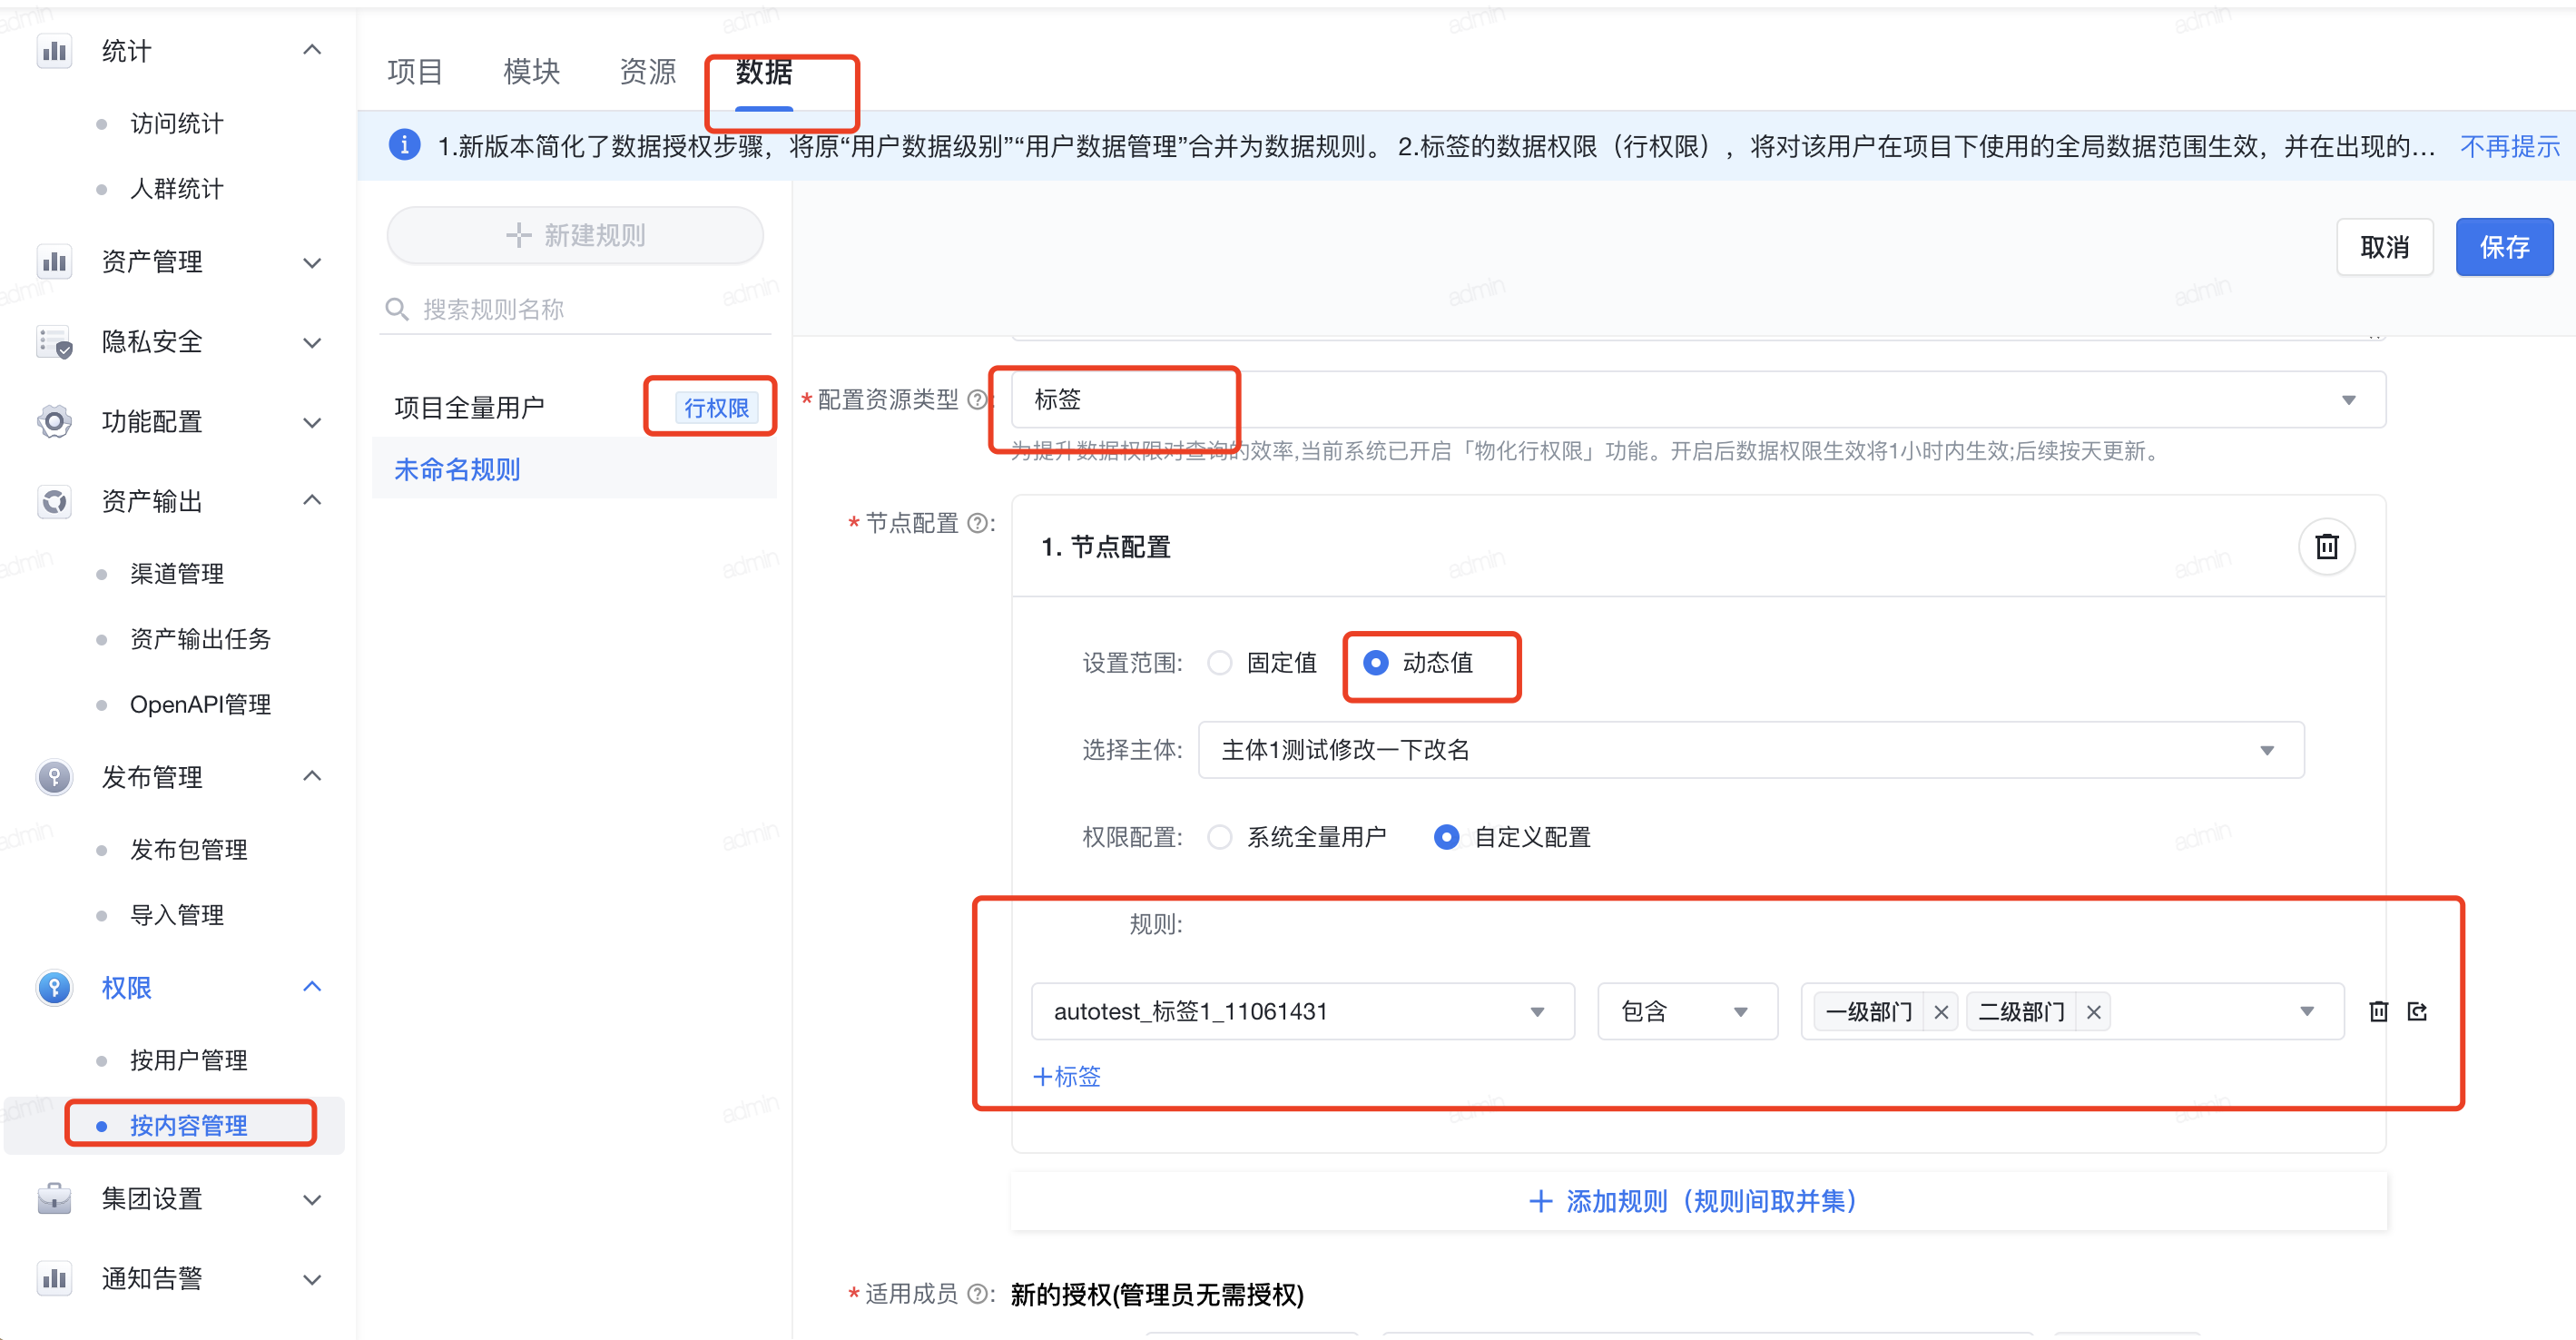The width and height of the screenshot is (2576, 1340).
Task: Switch to the 资源 tab
Action: pos(647,72)
